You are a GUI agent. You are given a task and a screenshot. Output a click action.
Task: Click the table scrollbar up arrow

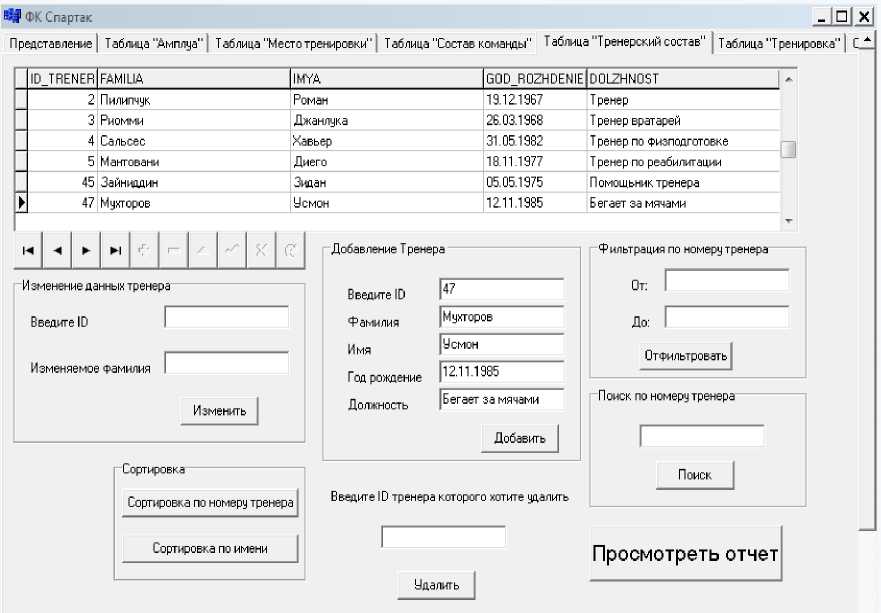(x=788, y=79)
